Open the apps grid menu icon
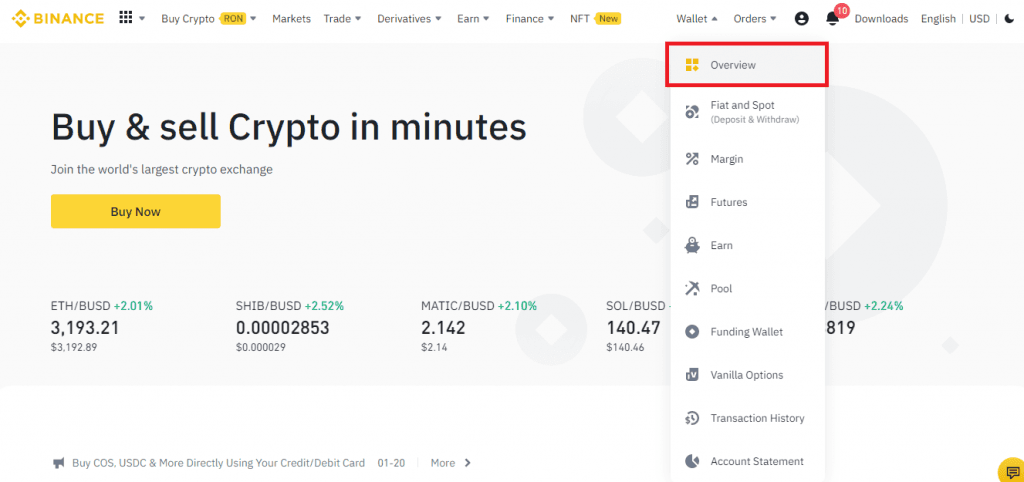The image size is (1024, 482). (126, 18)
